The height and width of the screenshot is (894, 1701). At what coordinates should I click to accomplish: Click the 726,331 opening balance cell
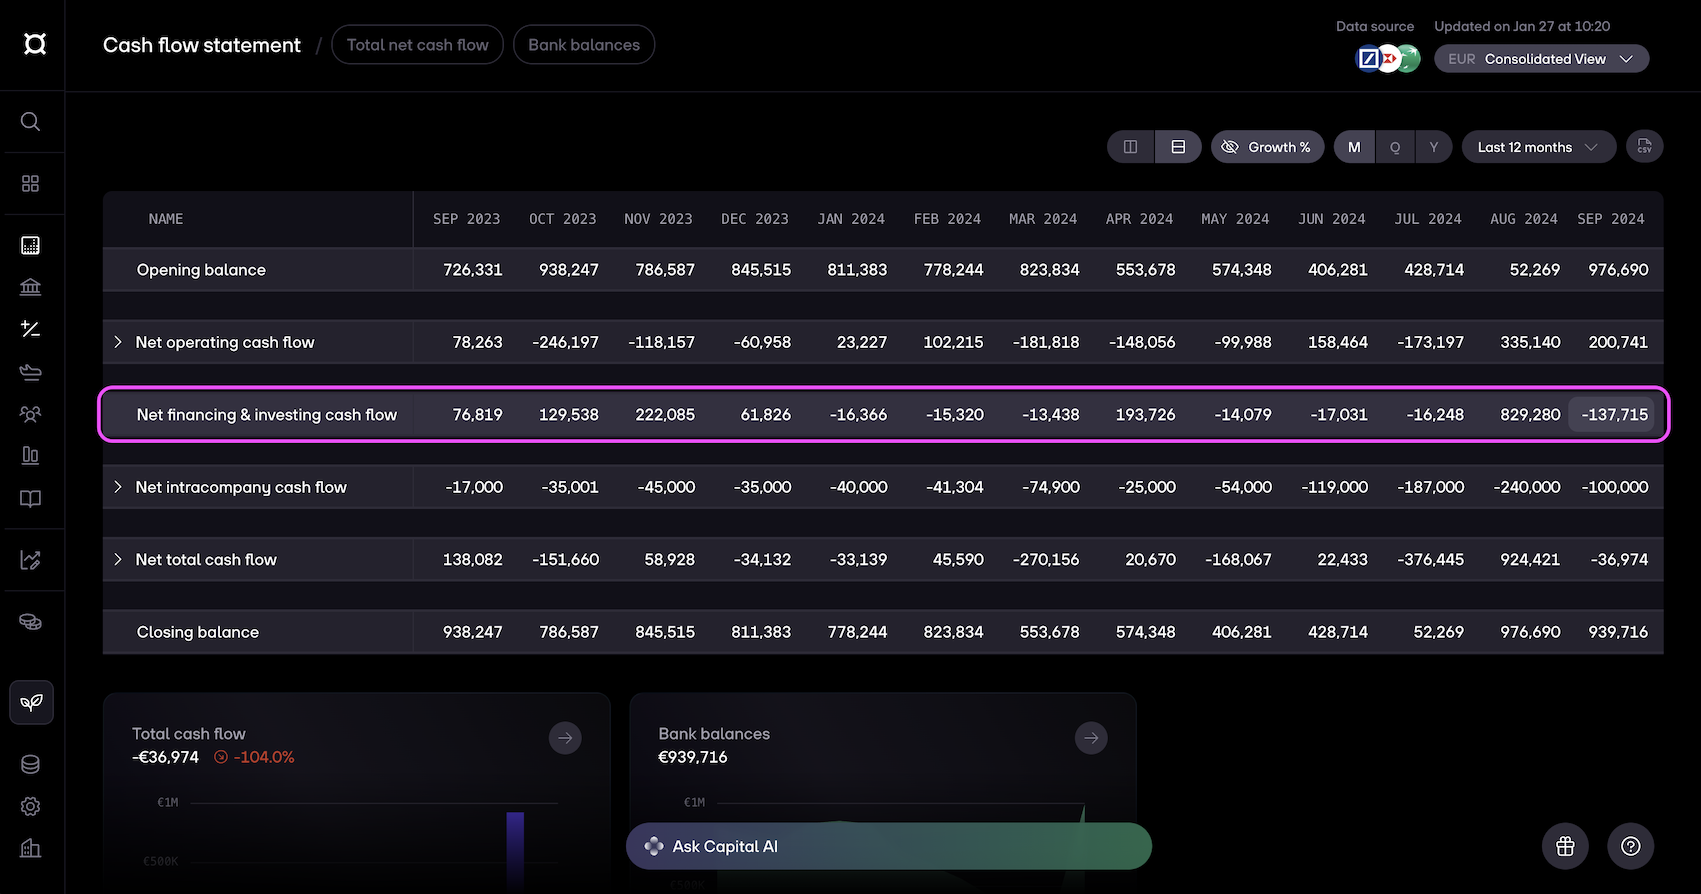pos(473,270)
